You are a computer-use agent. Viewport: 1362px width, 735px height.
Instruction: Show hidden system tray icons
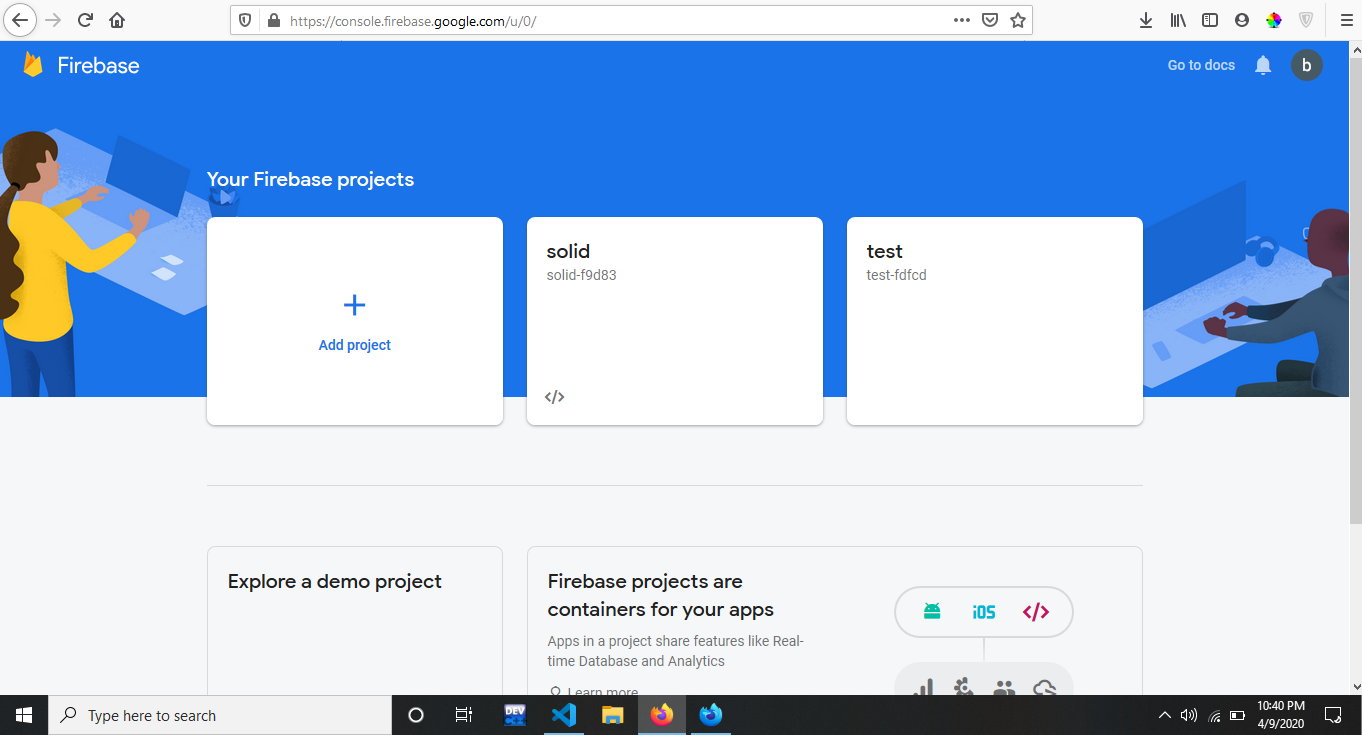click(x=1164, y=716)
